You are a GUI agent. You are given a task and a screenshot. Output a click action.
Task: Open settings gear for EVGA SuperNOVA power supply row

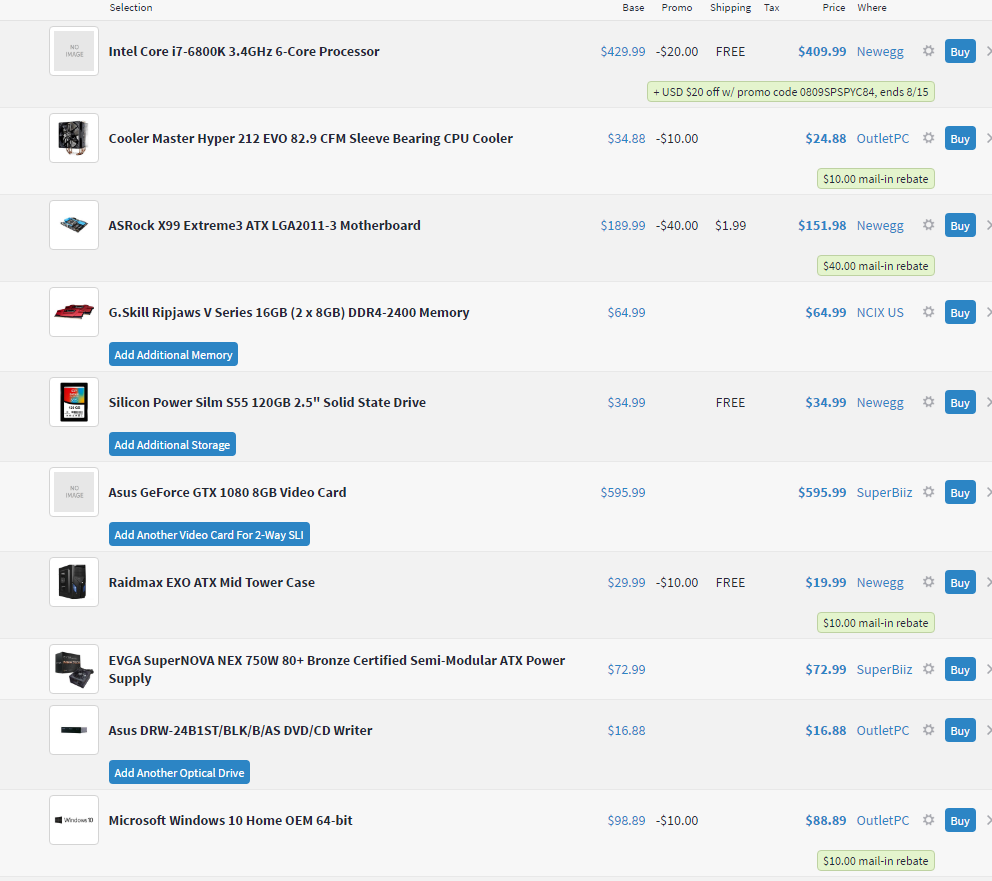[928, 669]
